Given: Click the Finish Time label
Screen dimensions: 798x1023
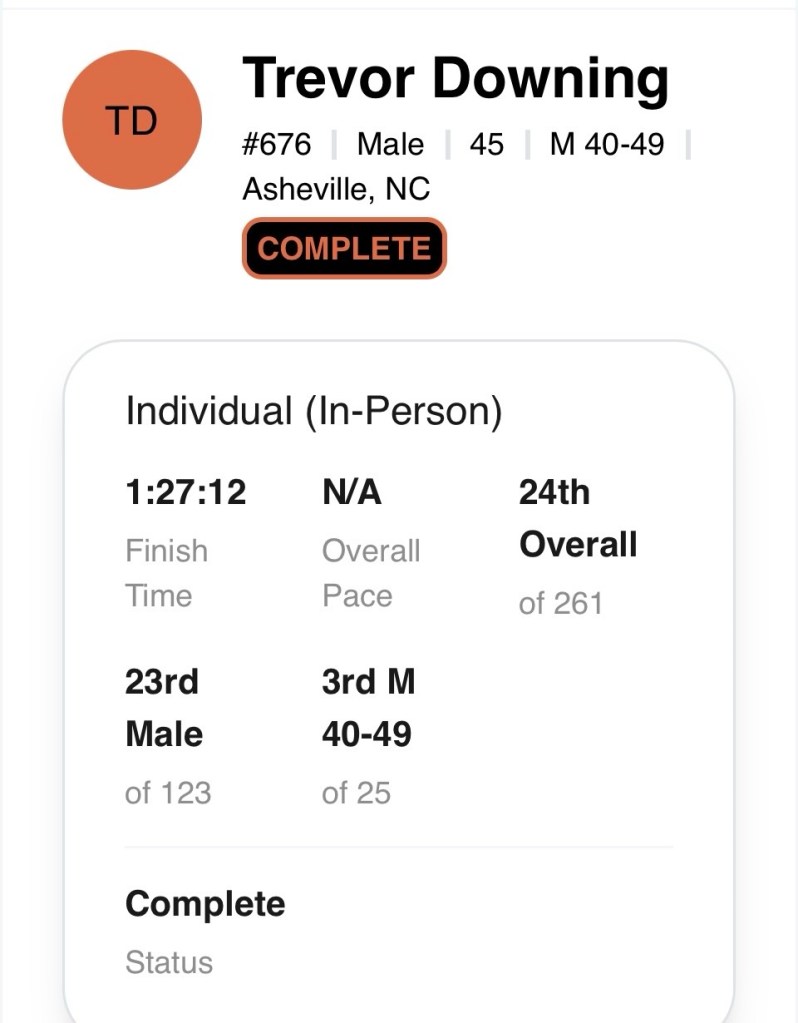Looking at the screenshot, I should [166, 573].
